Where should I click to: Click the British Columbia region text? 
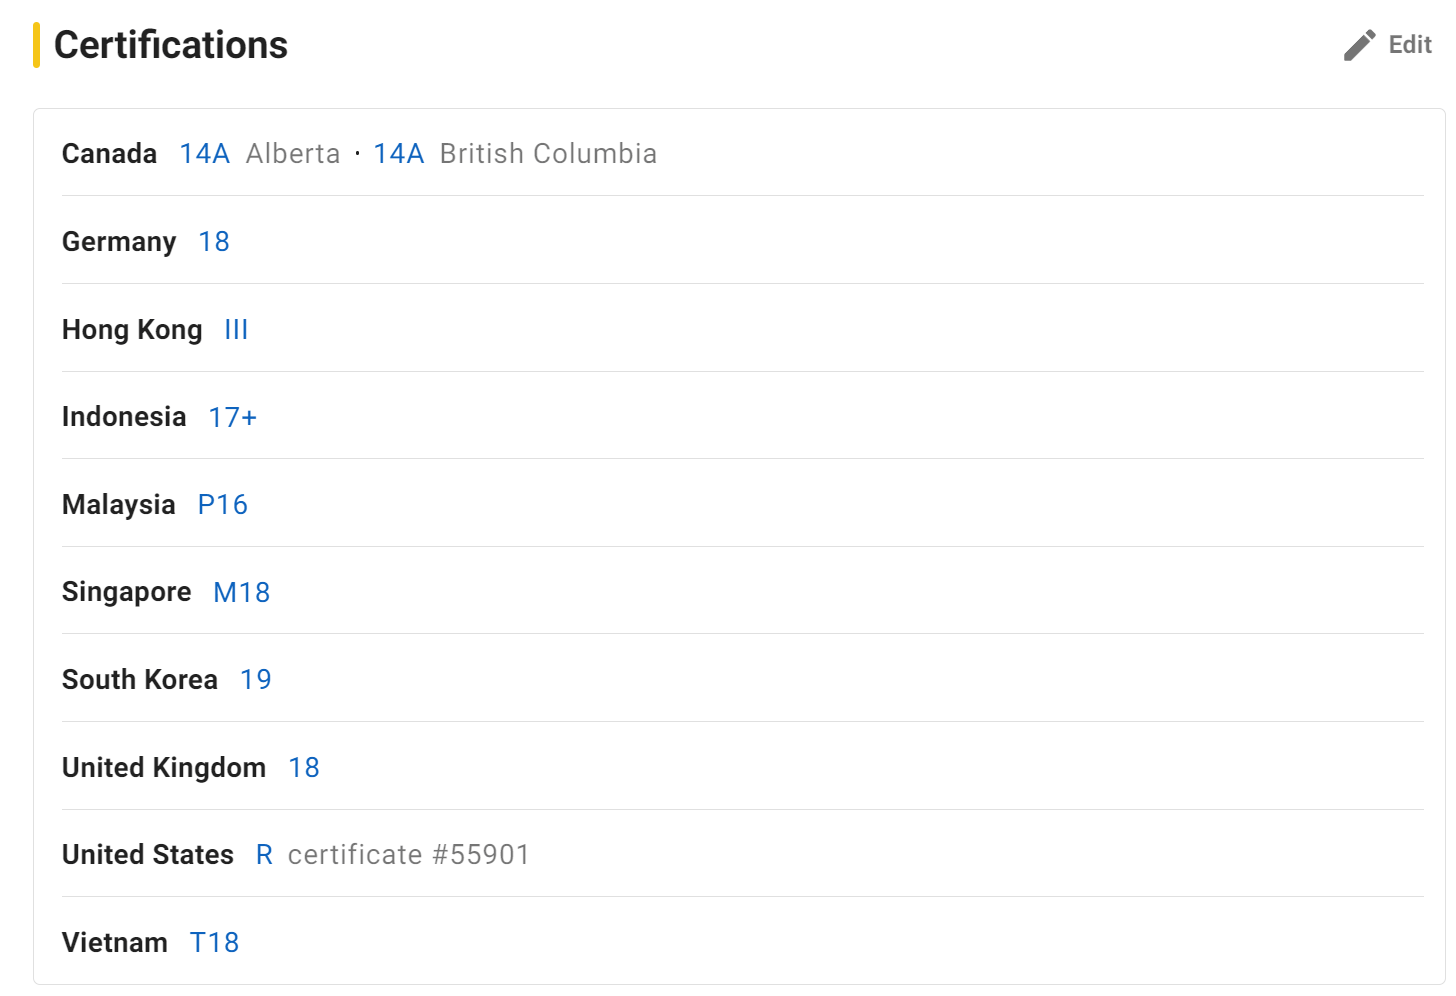549,154
